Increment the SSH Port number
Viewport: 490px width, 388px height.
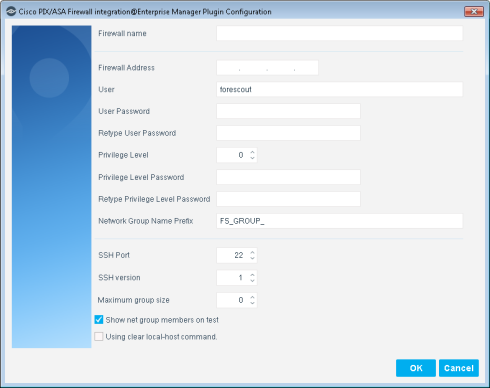tap(252, 252)
